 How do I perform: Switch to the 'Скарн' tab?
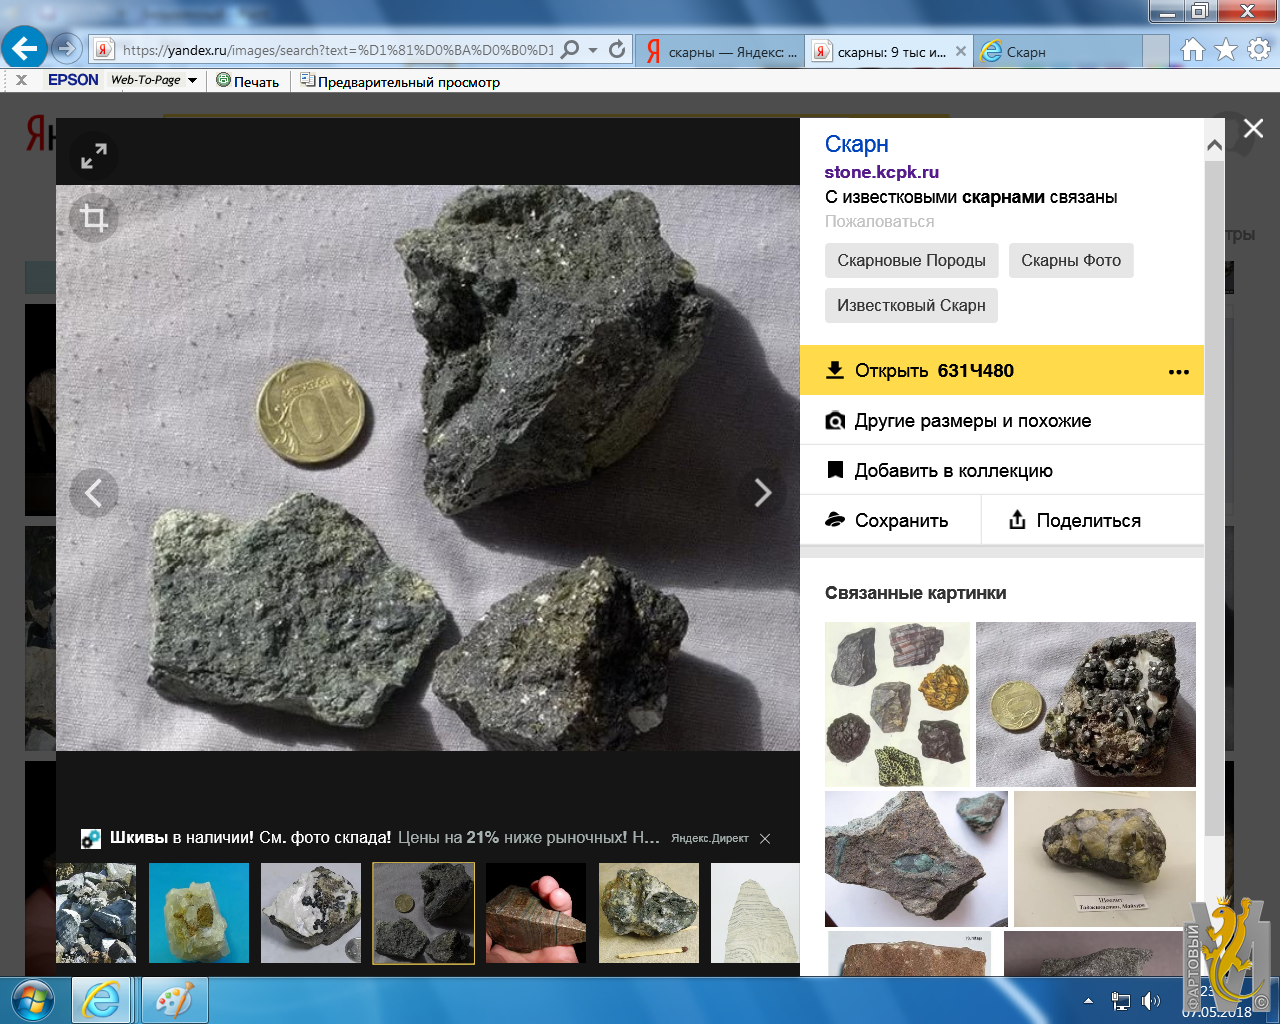pyautogui.click(x=1060, y=51)
